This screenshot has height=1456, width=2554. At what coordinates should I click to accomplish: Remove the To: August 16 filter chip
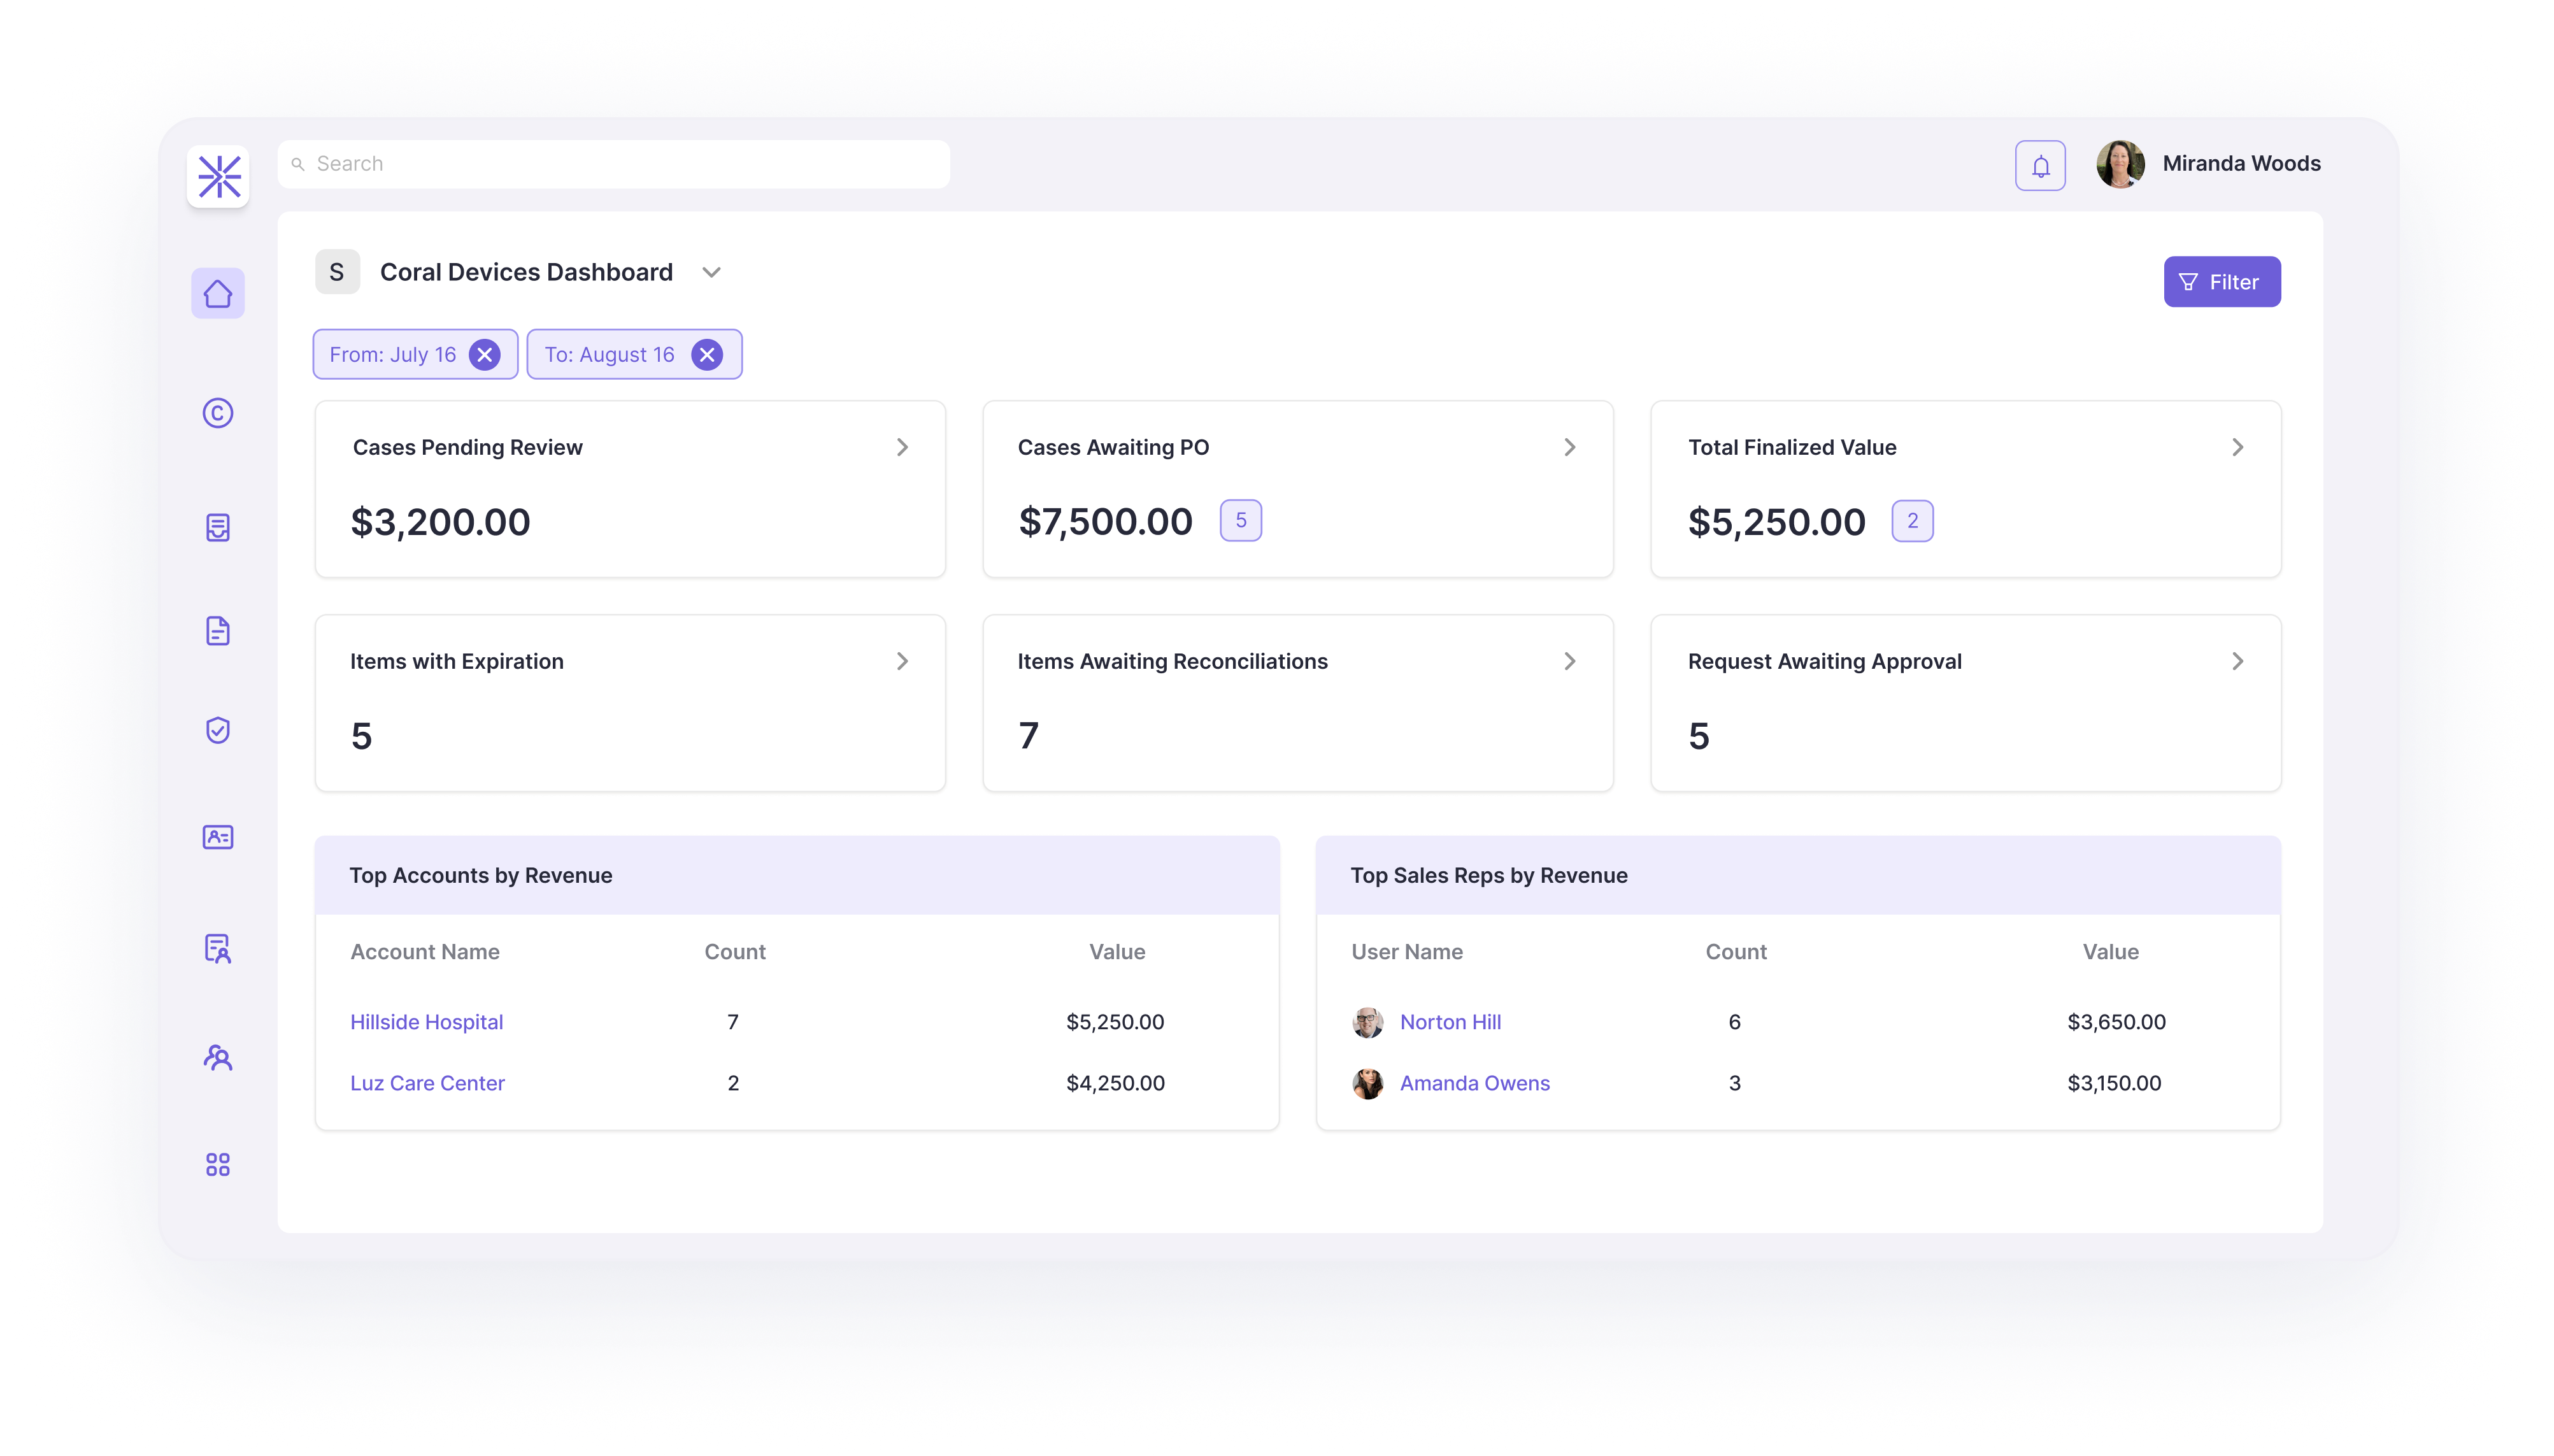[x=707, y=354]
